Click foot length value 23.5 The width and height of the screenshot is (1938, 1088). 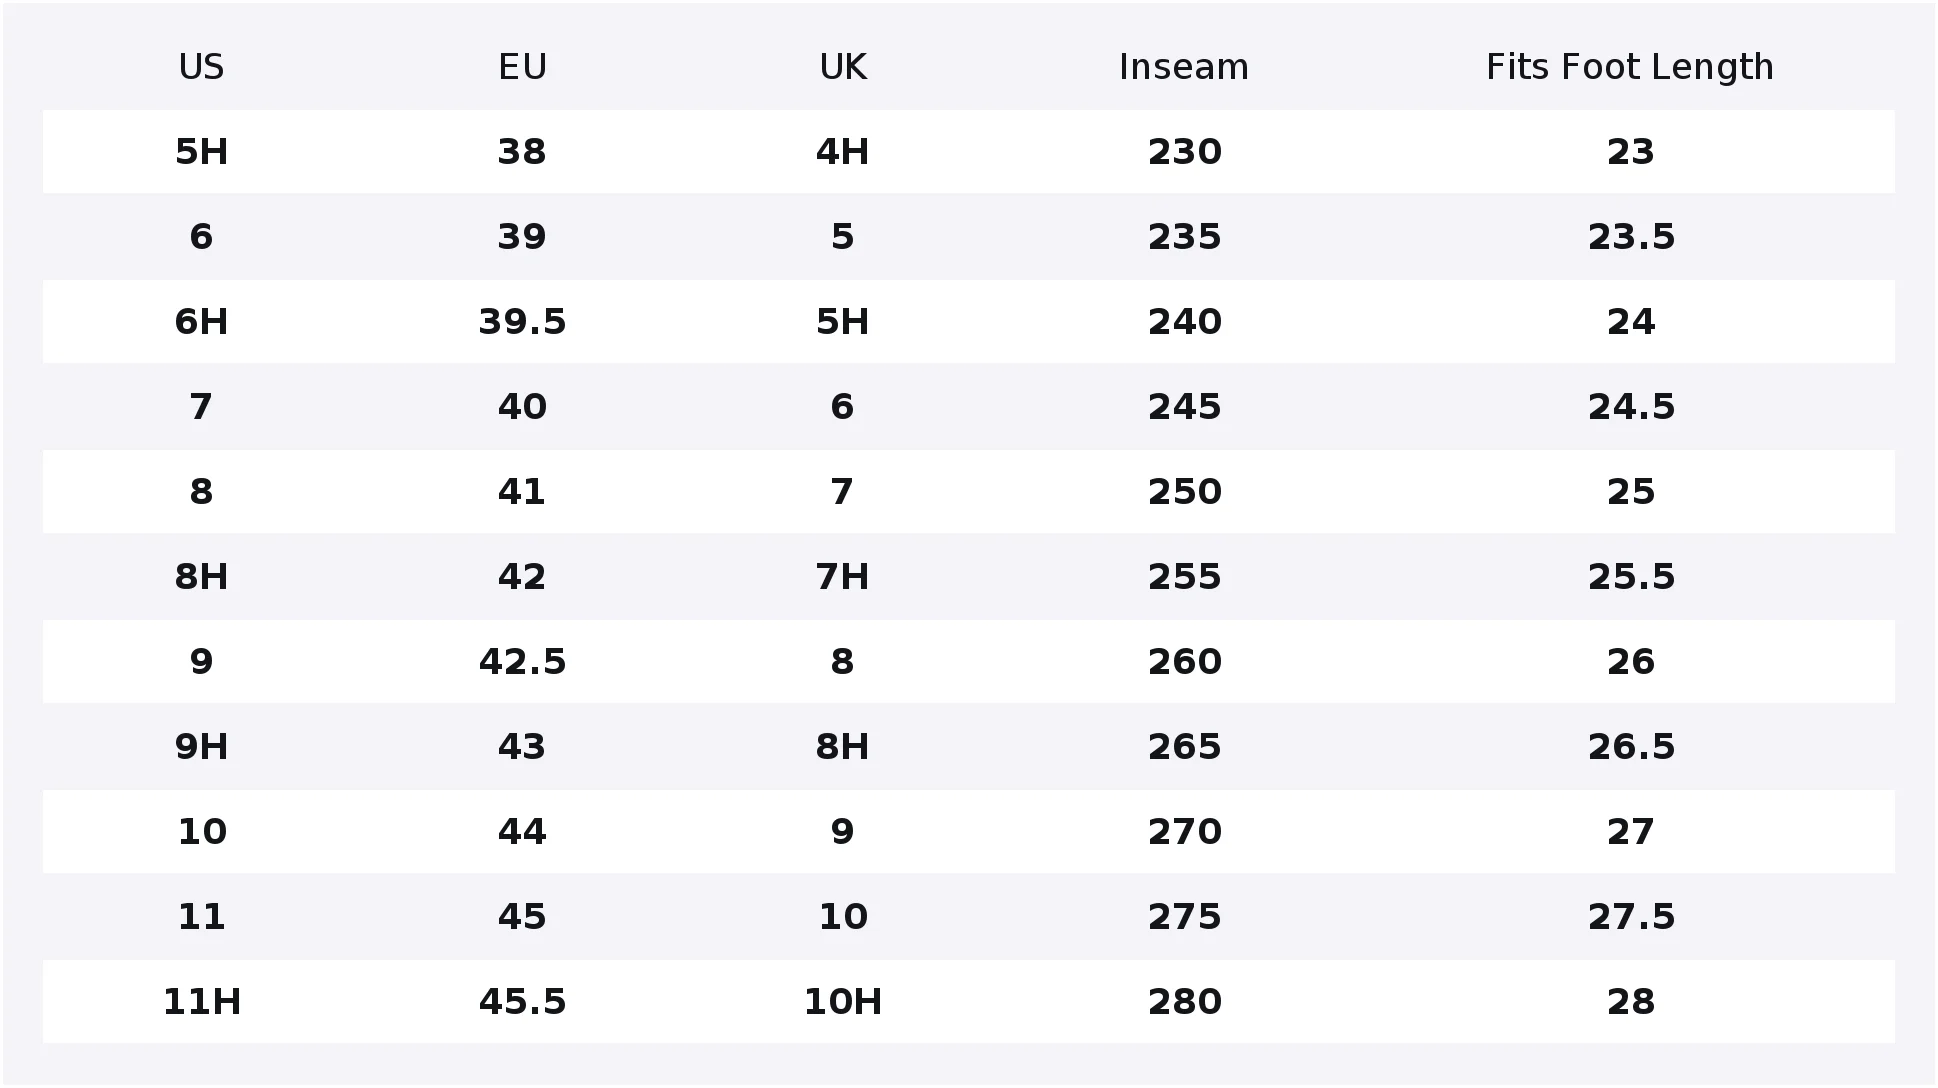click(1631, 237)
